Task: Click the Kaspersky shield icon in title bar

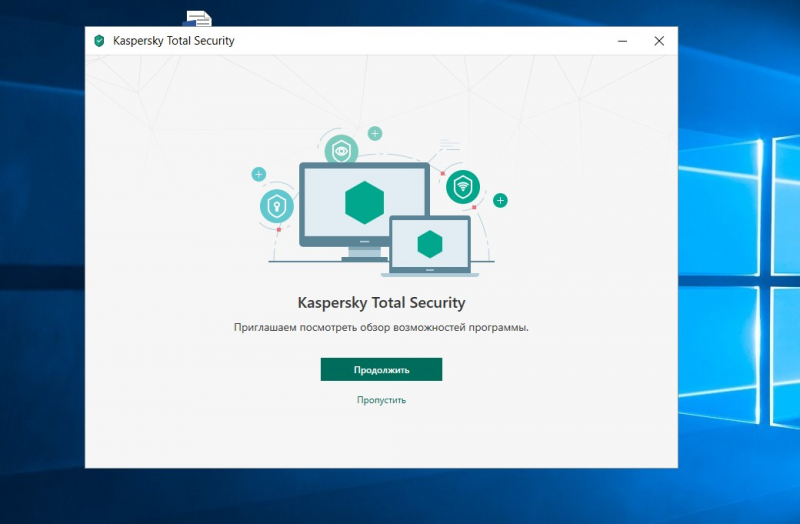Action: click(99, 41)
